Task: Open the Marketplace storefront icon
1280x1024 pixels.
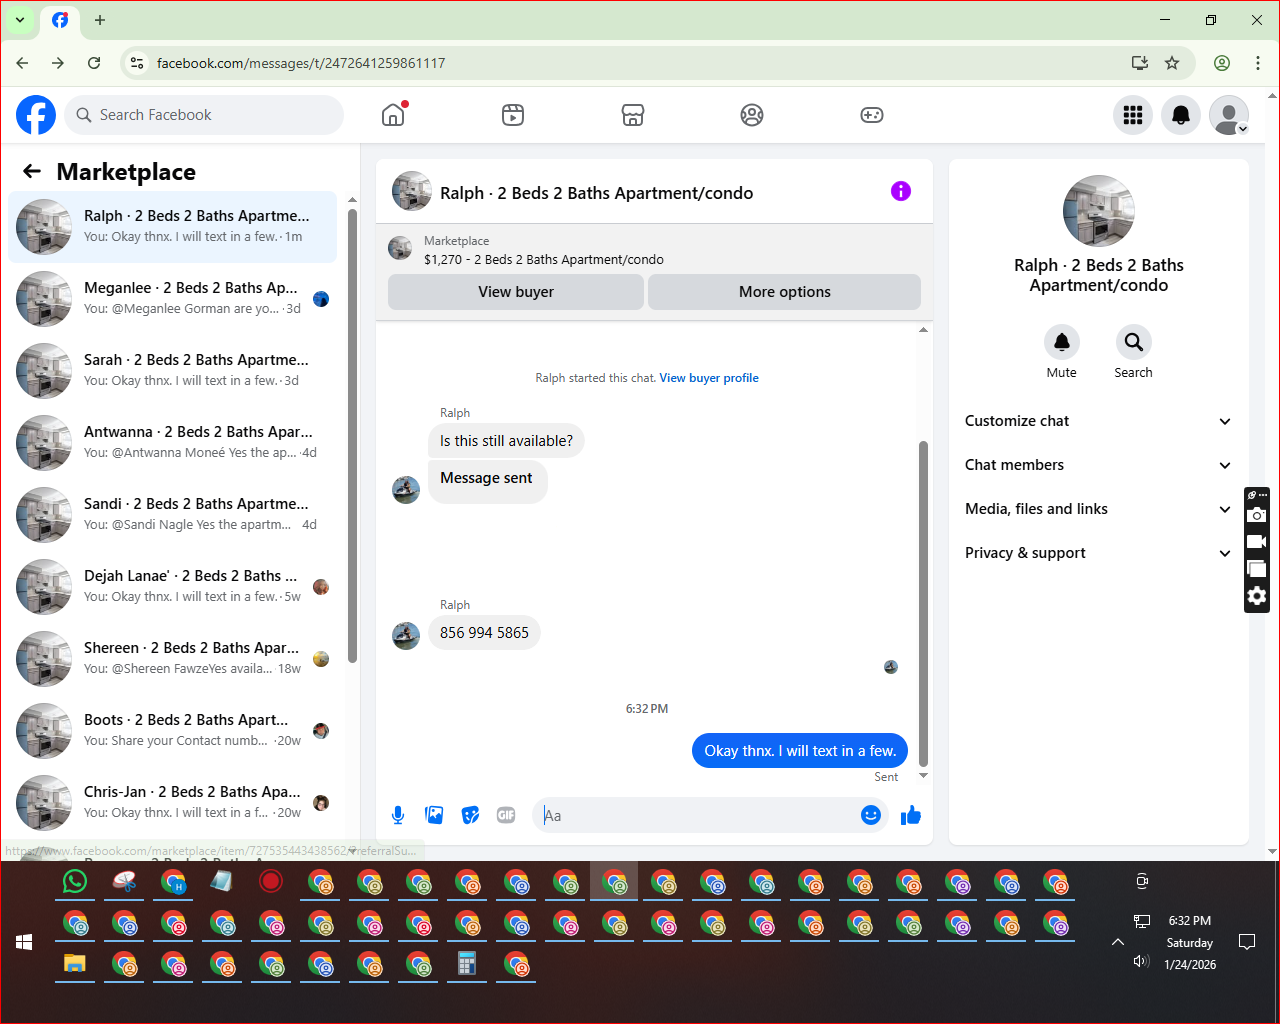Action: click(x=633, y=115)
